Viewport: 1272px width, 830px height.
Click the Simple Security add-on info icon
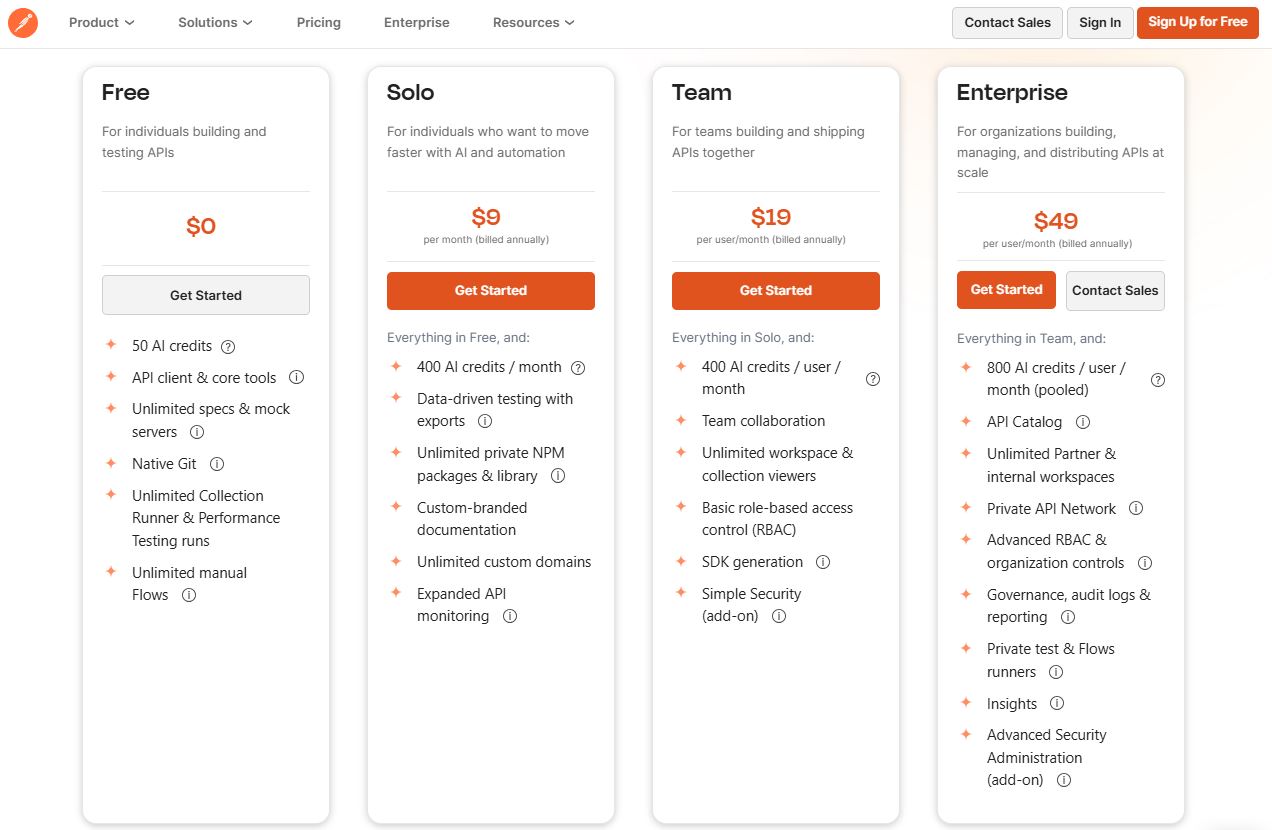pyautogui.click(x=779, y=616)
